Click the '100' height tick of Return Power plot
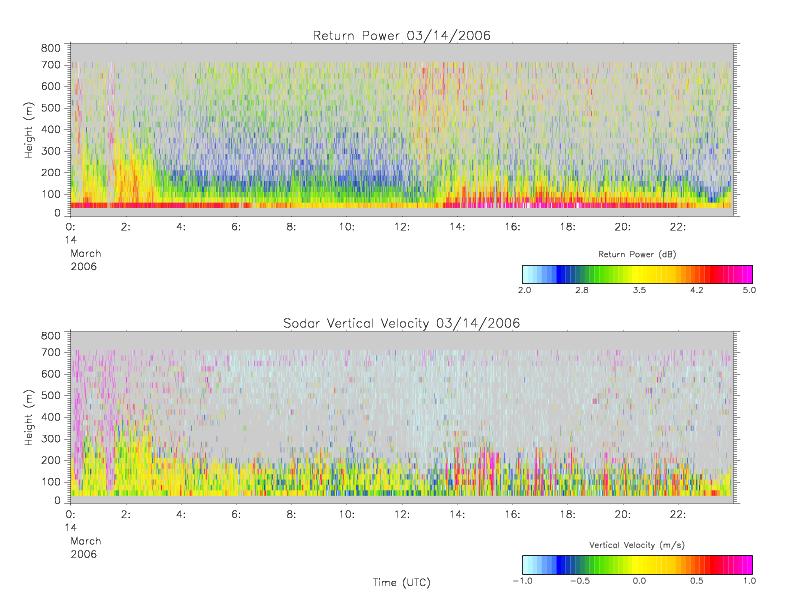791x611 pixels. [50, 194]
